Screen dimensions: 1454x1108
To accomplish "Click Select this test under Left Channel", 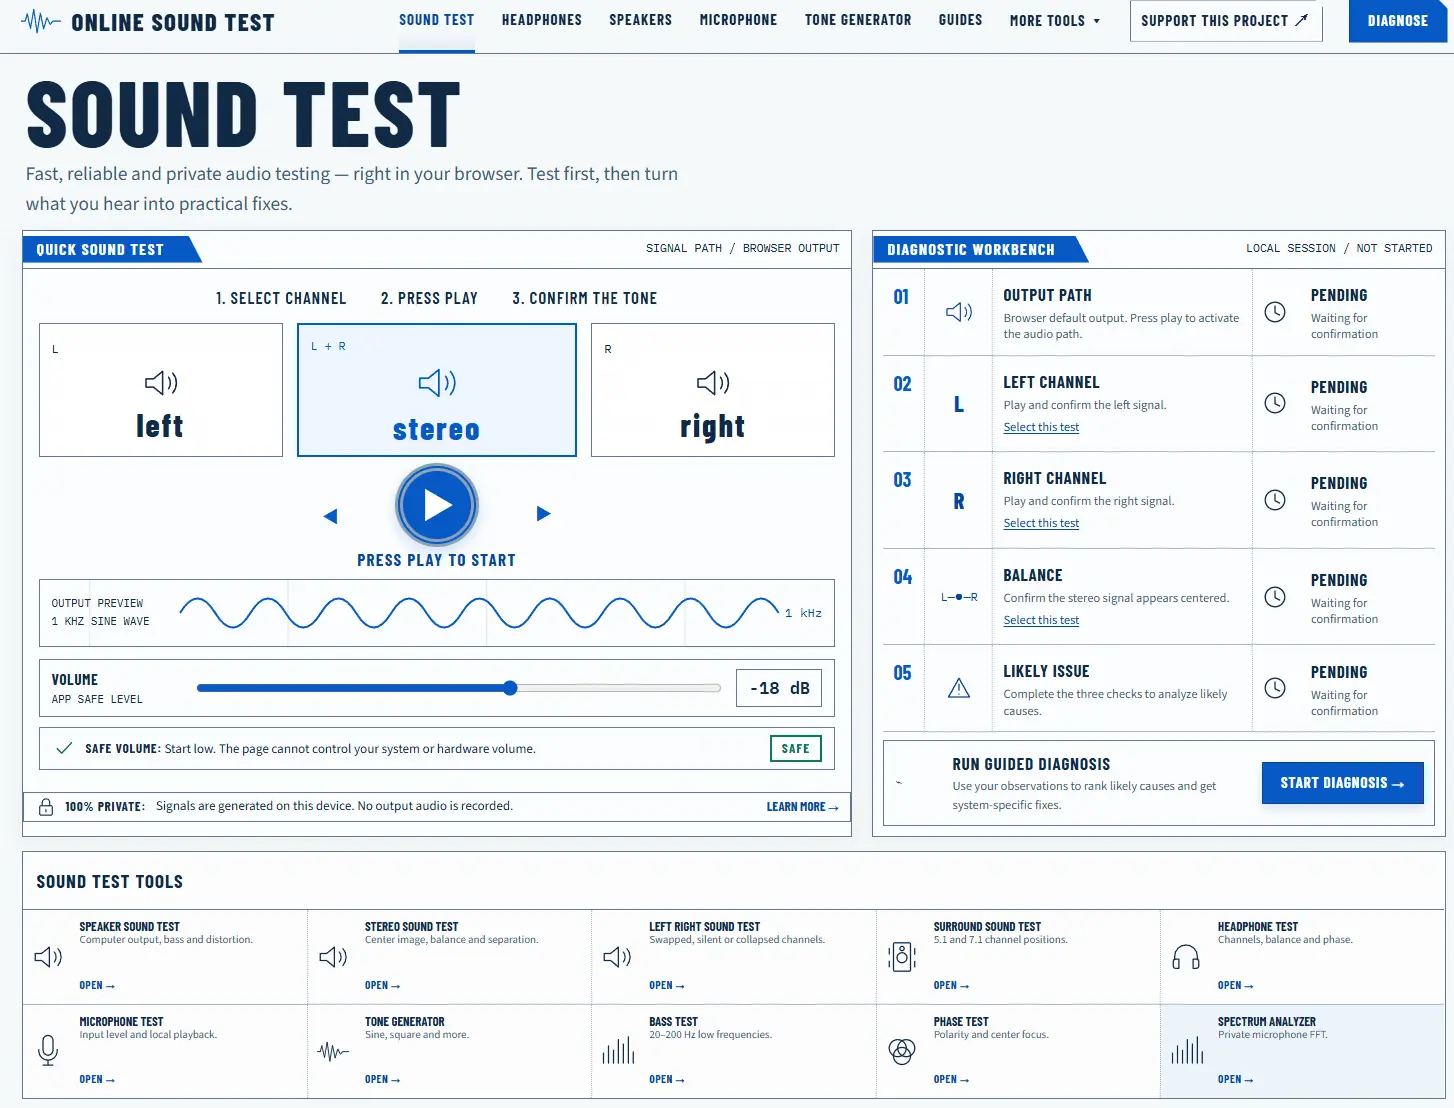I will tap(1041, 427).
